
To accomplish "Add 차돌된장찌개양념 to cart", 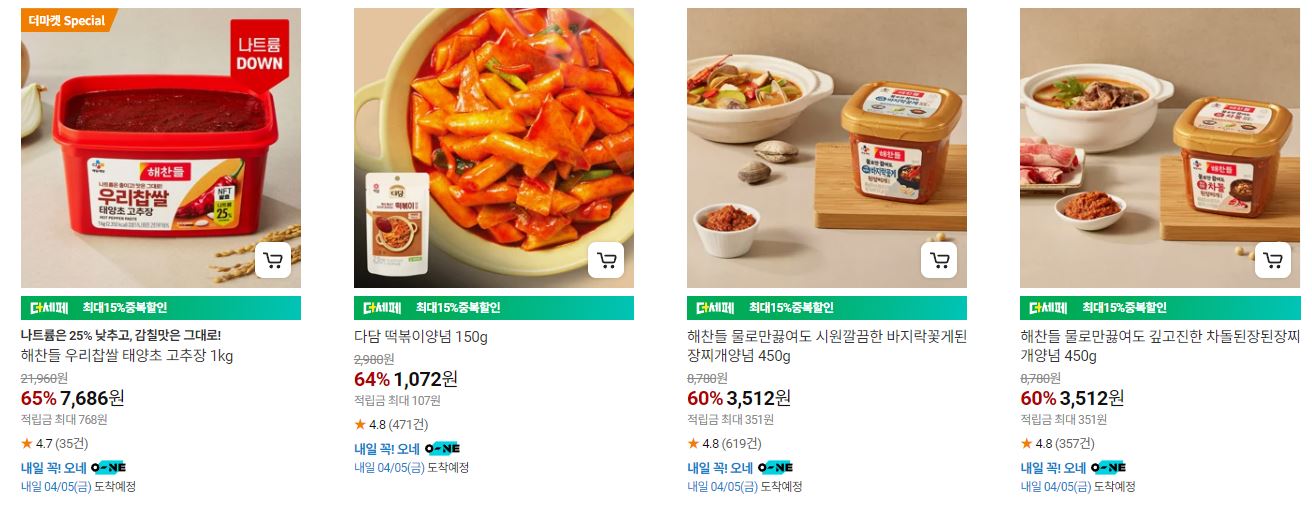I will [x=1272, y=260].
